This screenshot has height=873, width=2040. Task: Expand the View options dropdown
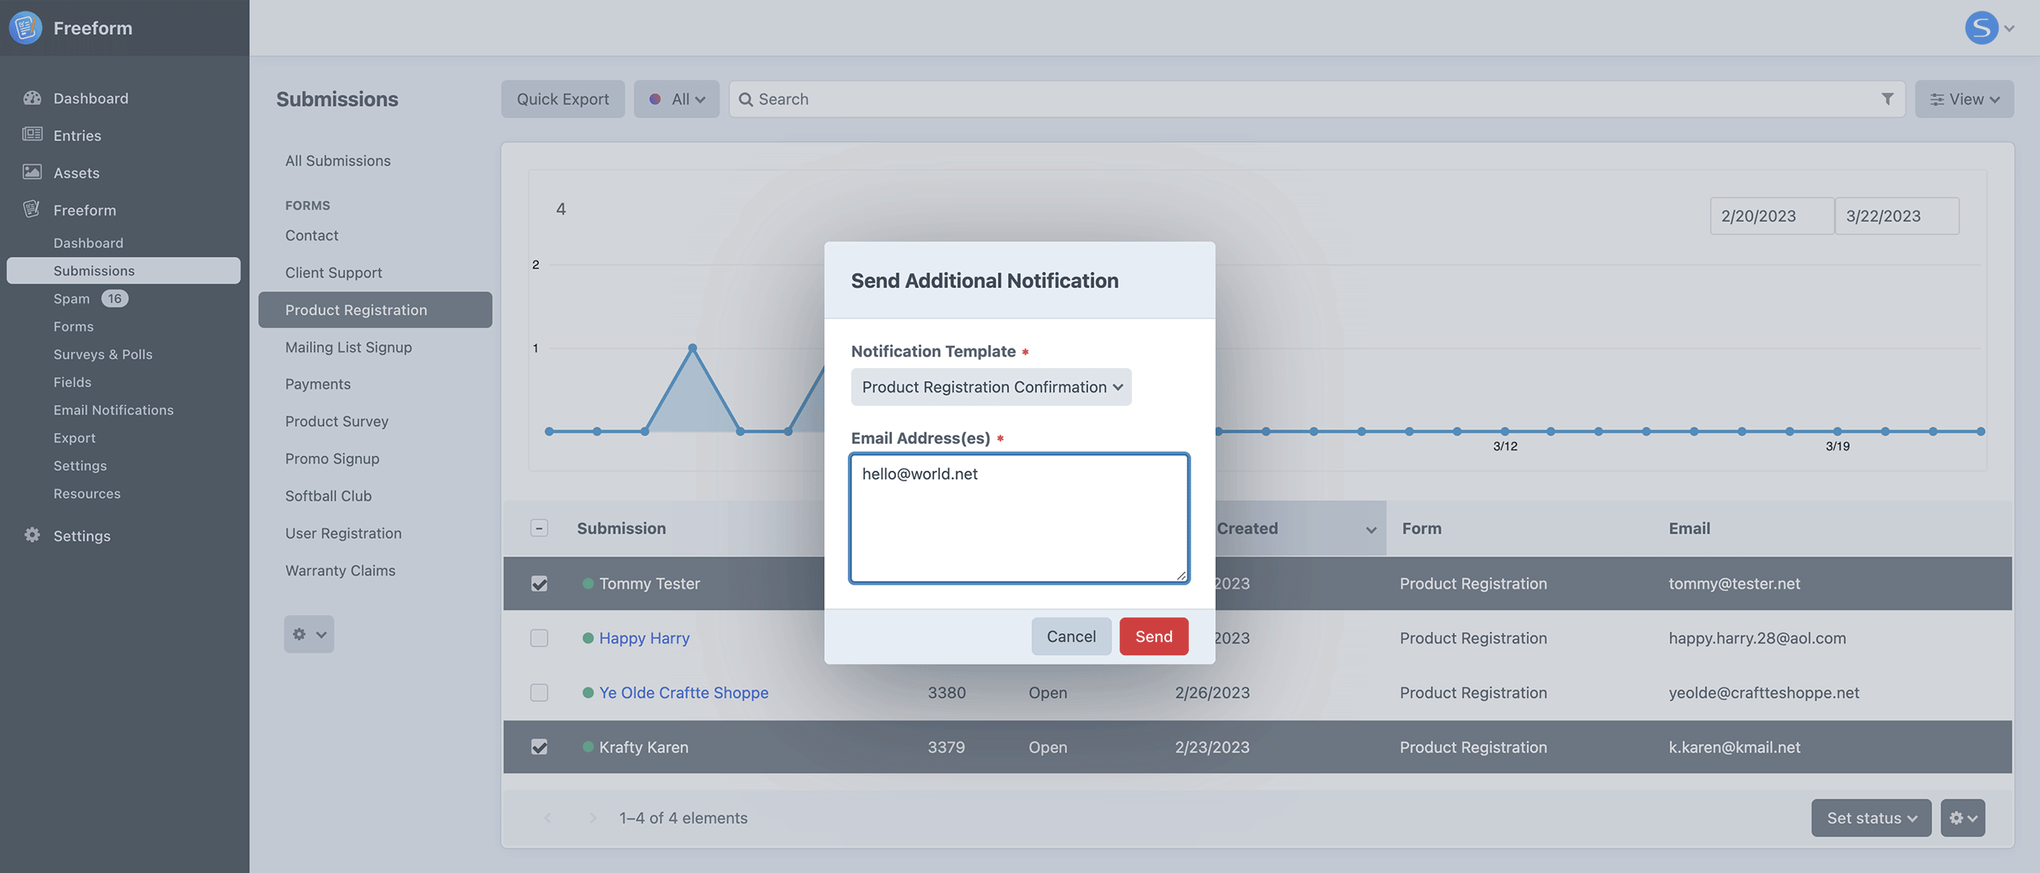pyautogui.click(x=1964, y=99)
